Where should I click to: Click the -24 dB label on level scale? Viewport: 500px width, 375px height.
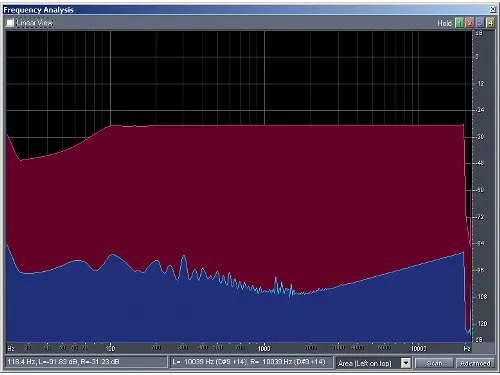[480, 110]
